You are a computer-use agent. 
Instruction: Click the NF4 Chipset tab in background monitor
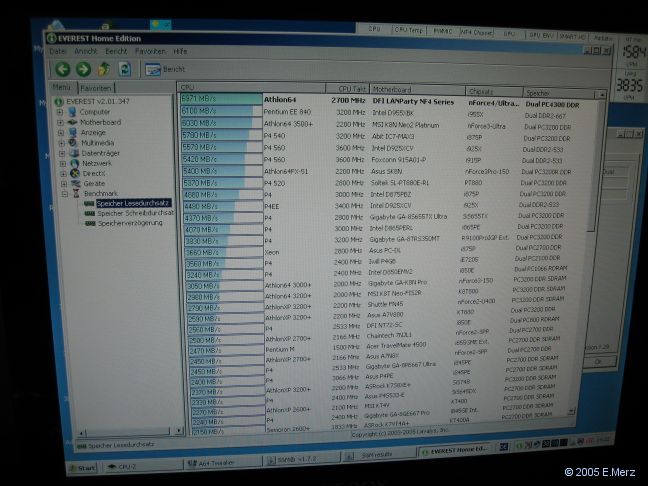pyautogui.click(x=476, y=32)
